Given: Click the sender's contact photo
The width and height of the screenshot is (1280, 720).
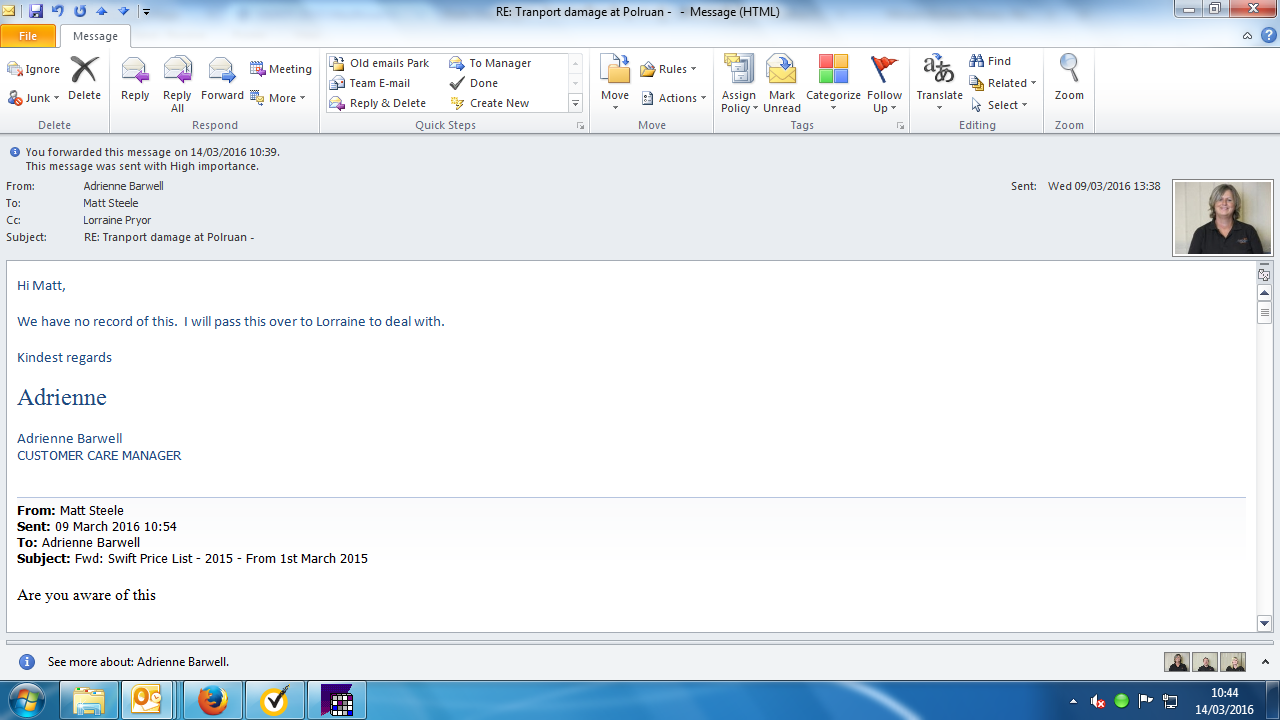Looking at the screenshot, I should (1222, 218).
